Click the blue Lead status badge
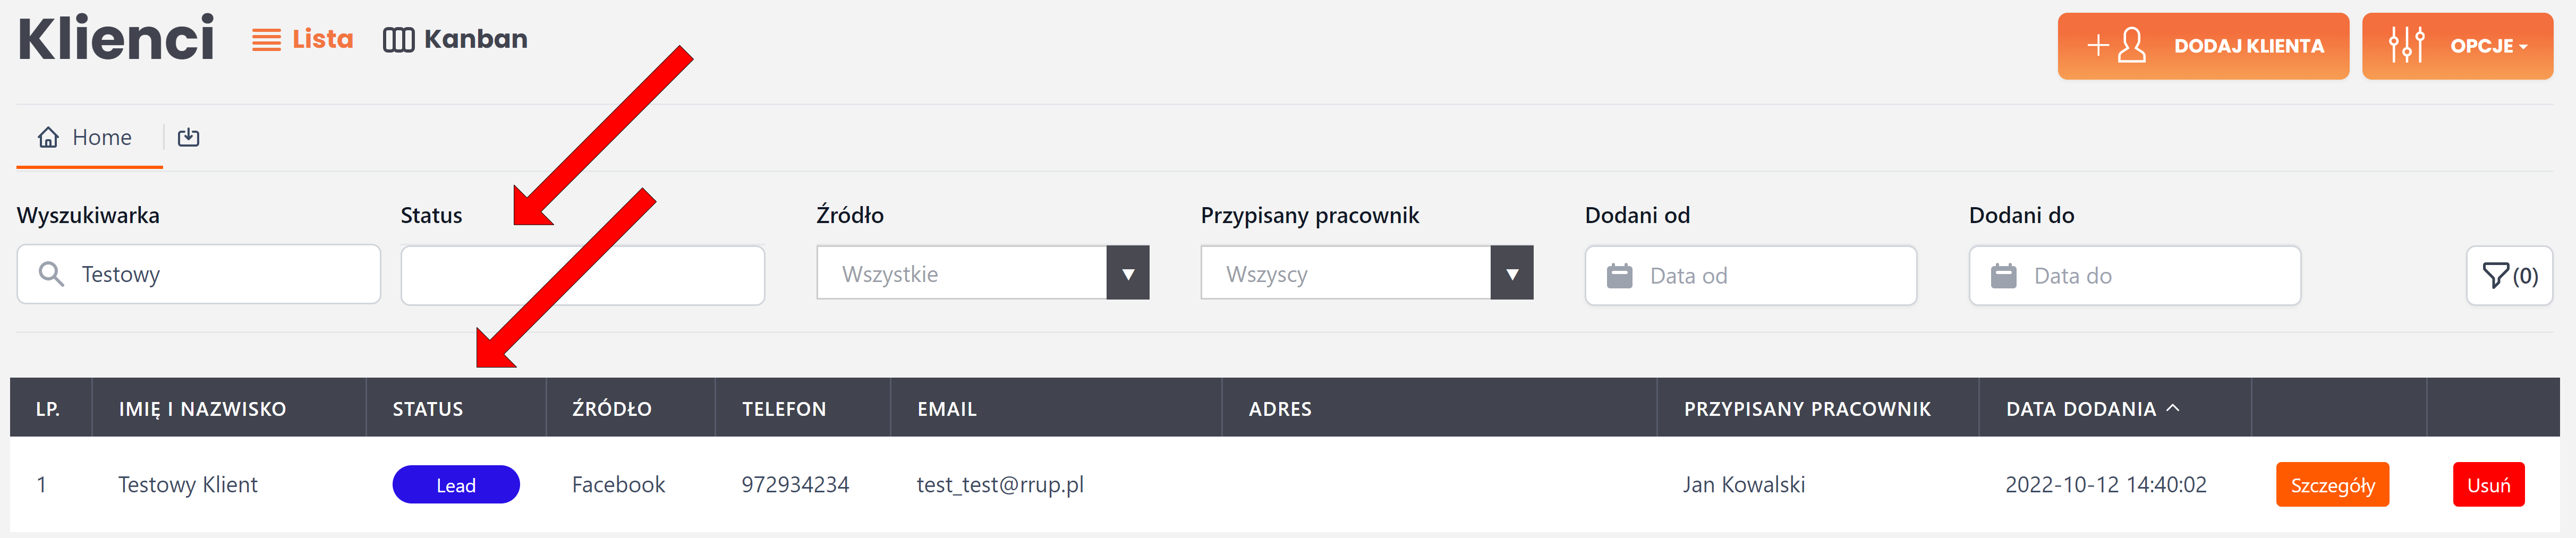 [456, 485]
